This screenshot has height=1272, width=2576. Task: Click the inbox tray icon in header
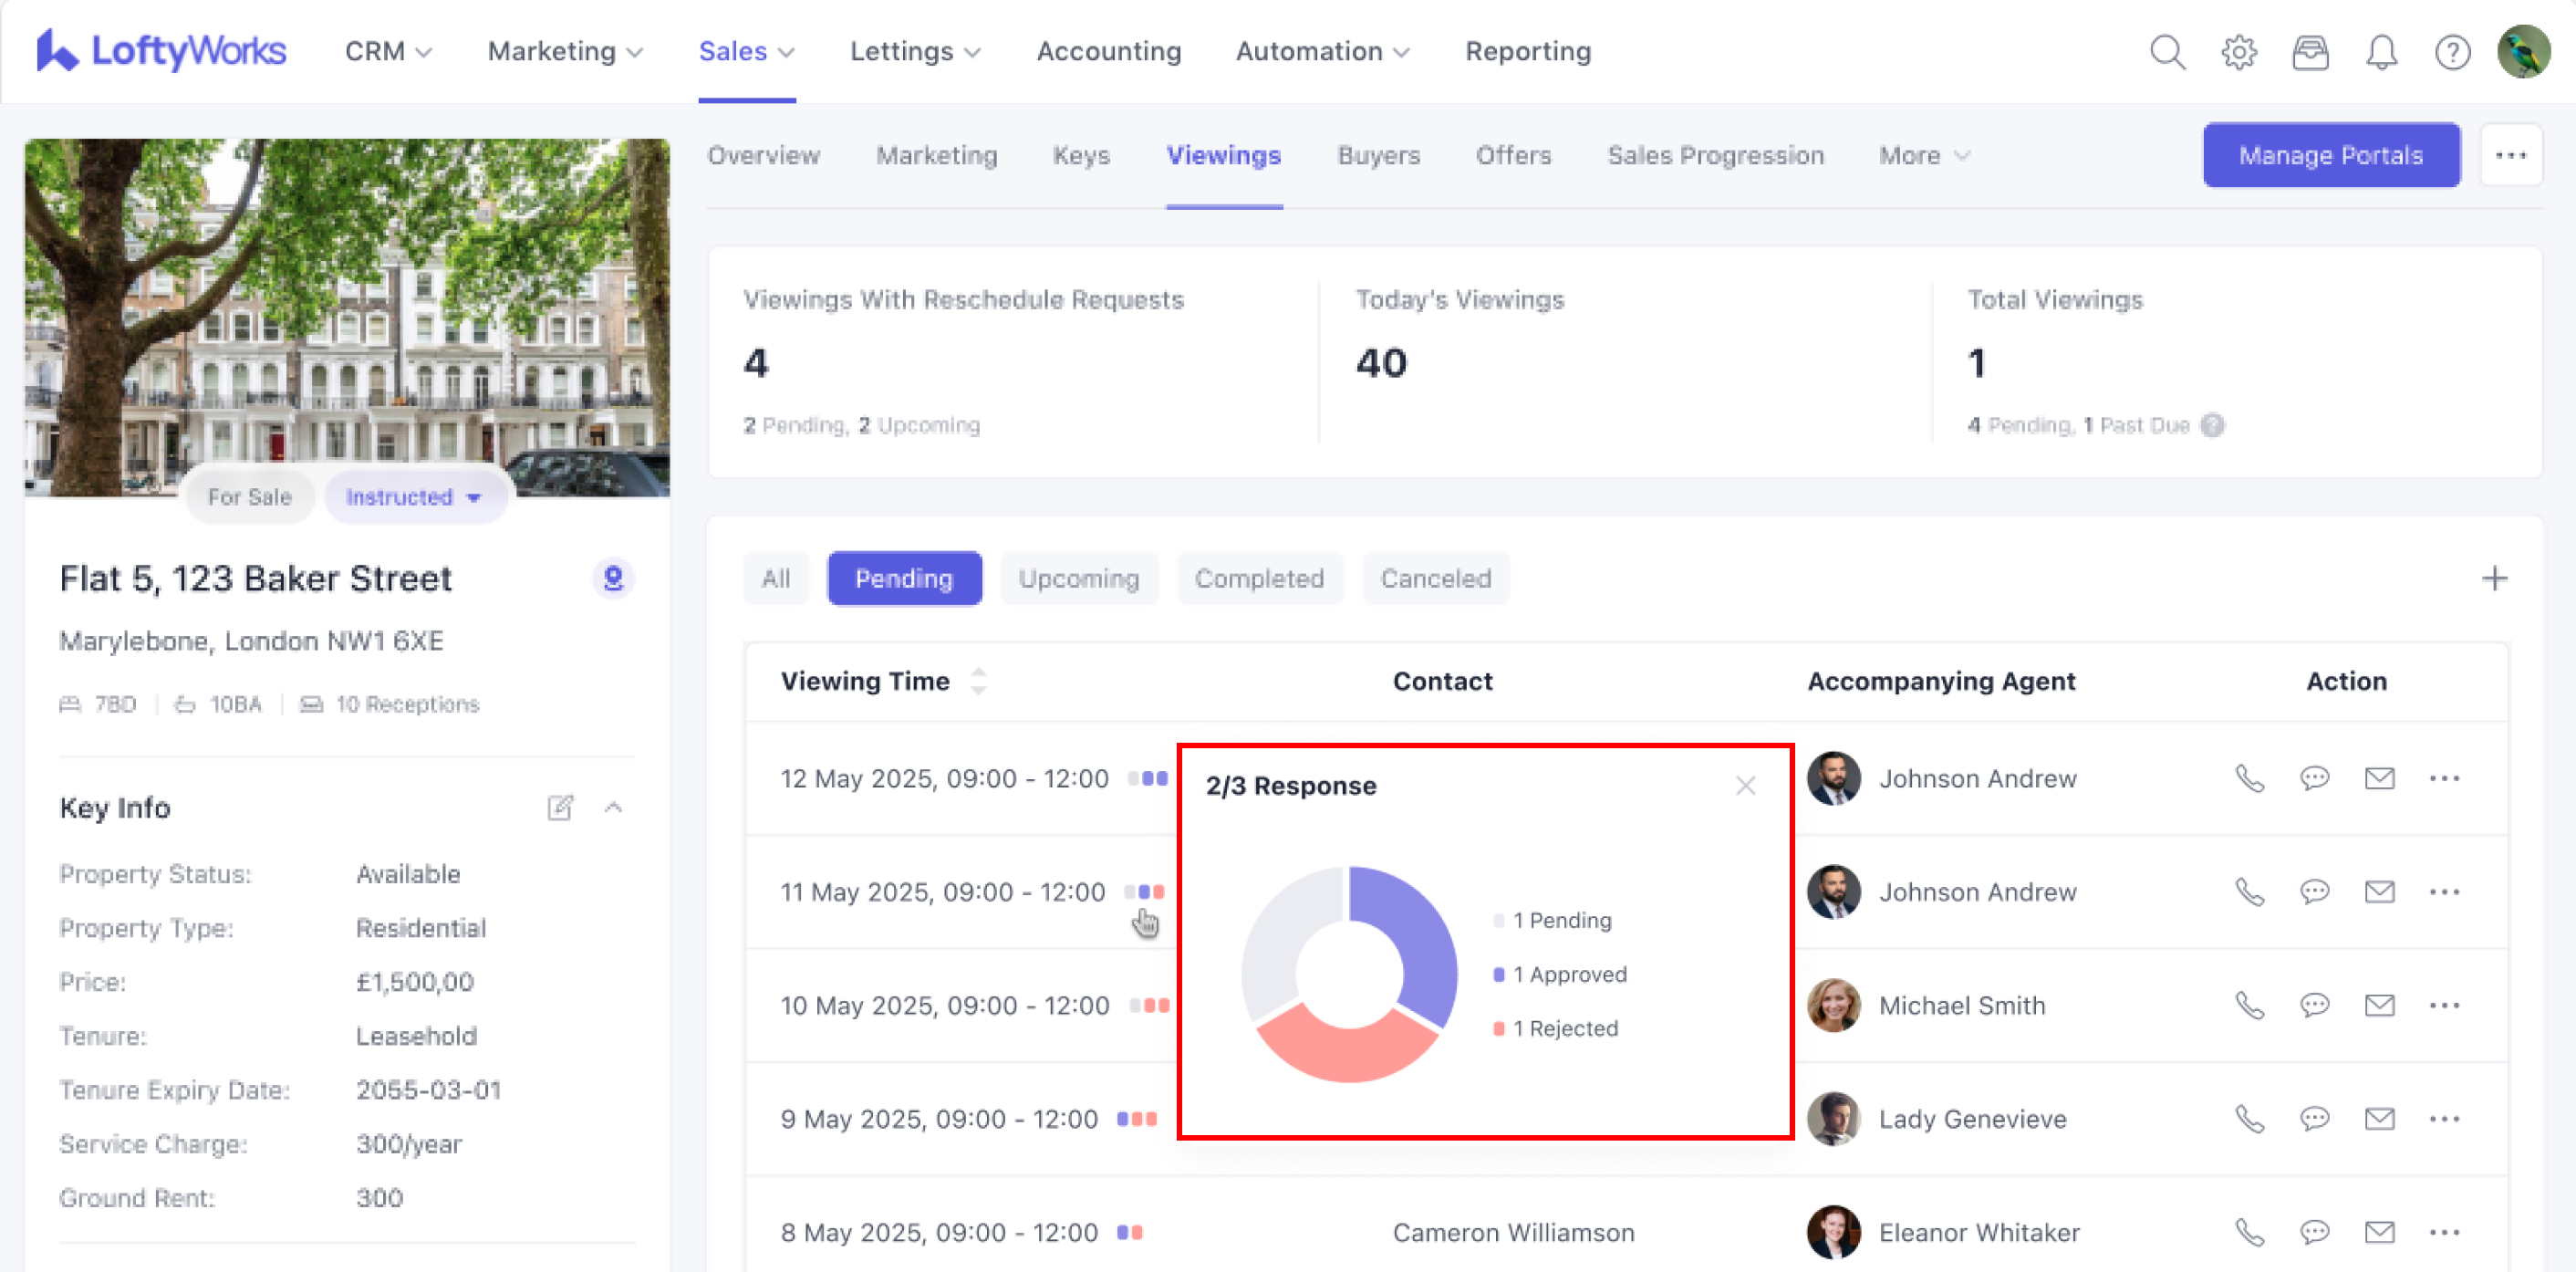[x=2310, y=52]
